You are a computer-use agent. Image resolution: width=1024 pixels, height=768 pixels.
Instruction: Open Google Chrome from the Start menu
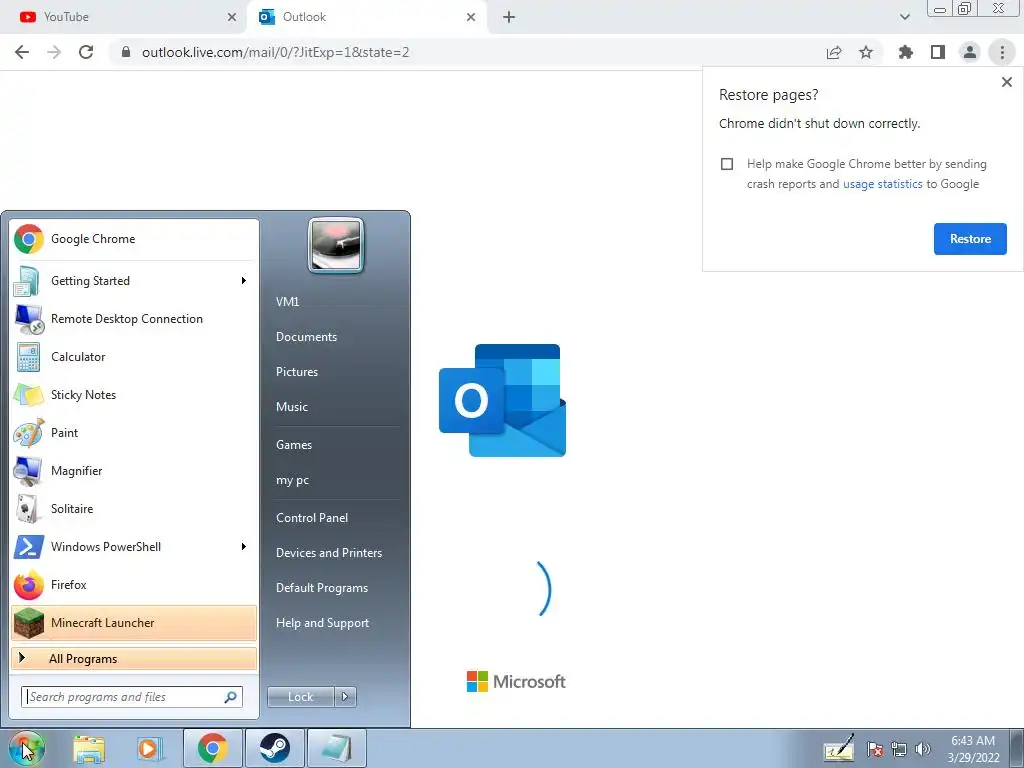tap(134, 239)
